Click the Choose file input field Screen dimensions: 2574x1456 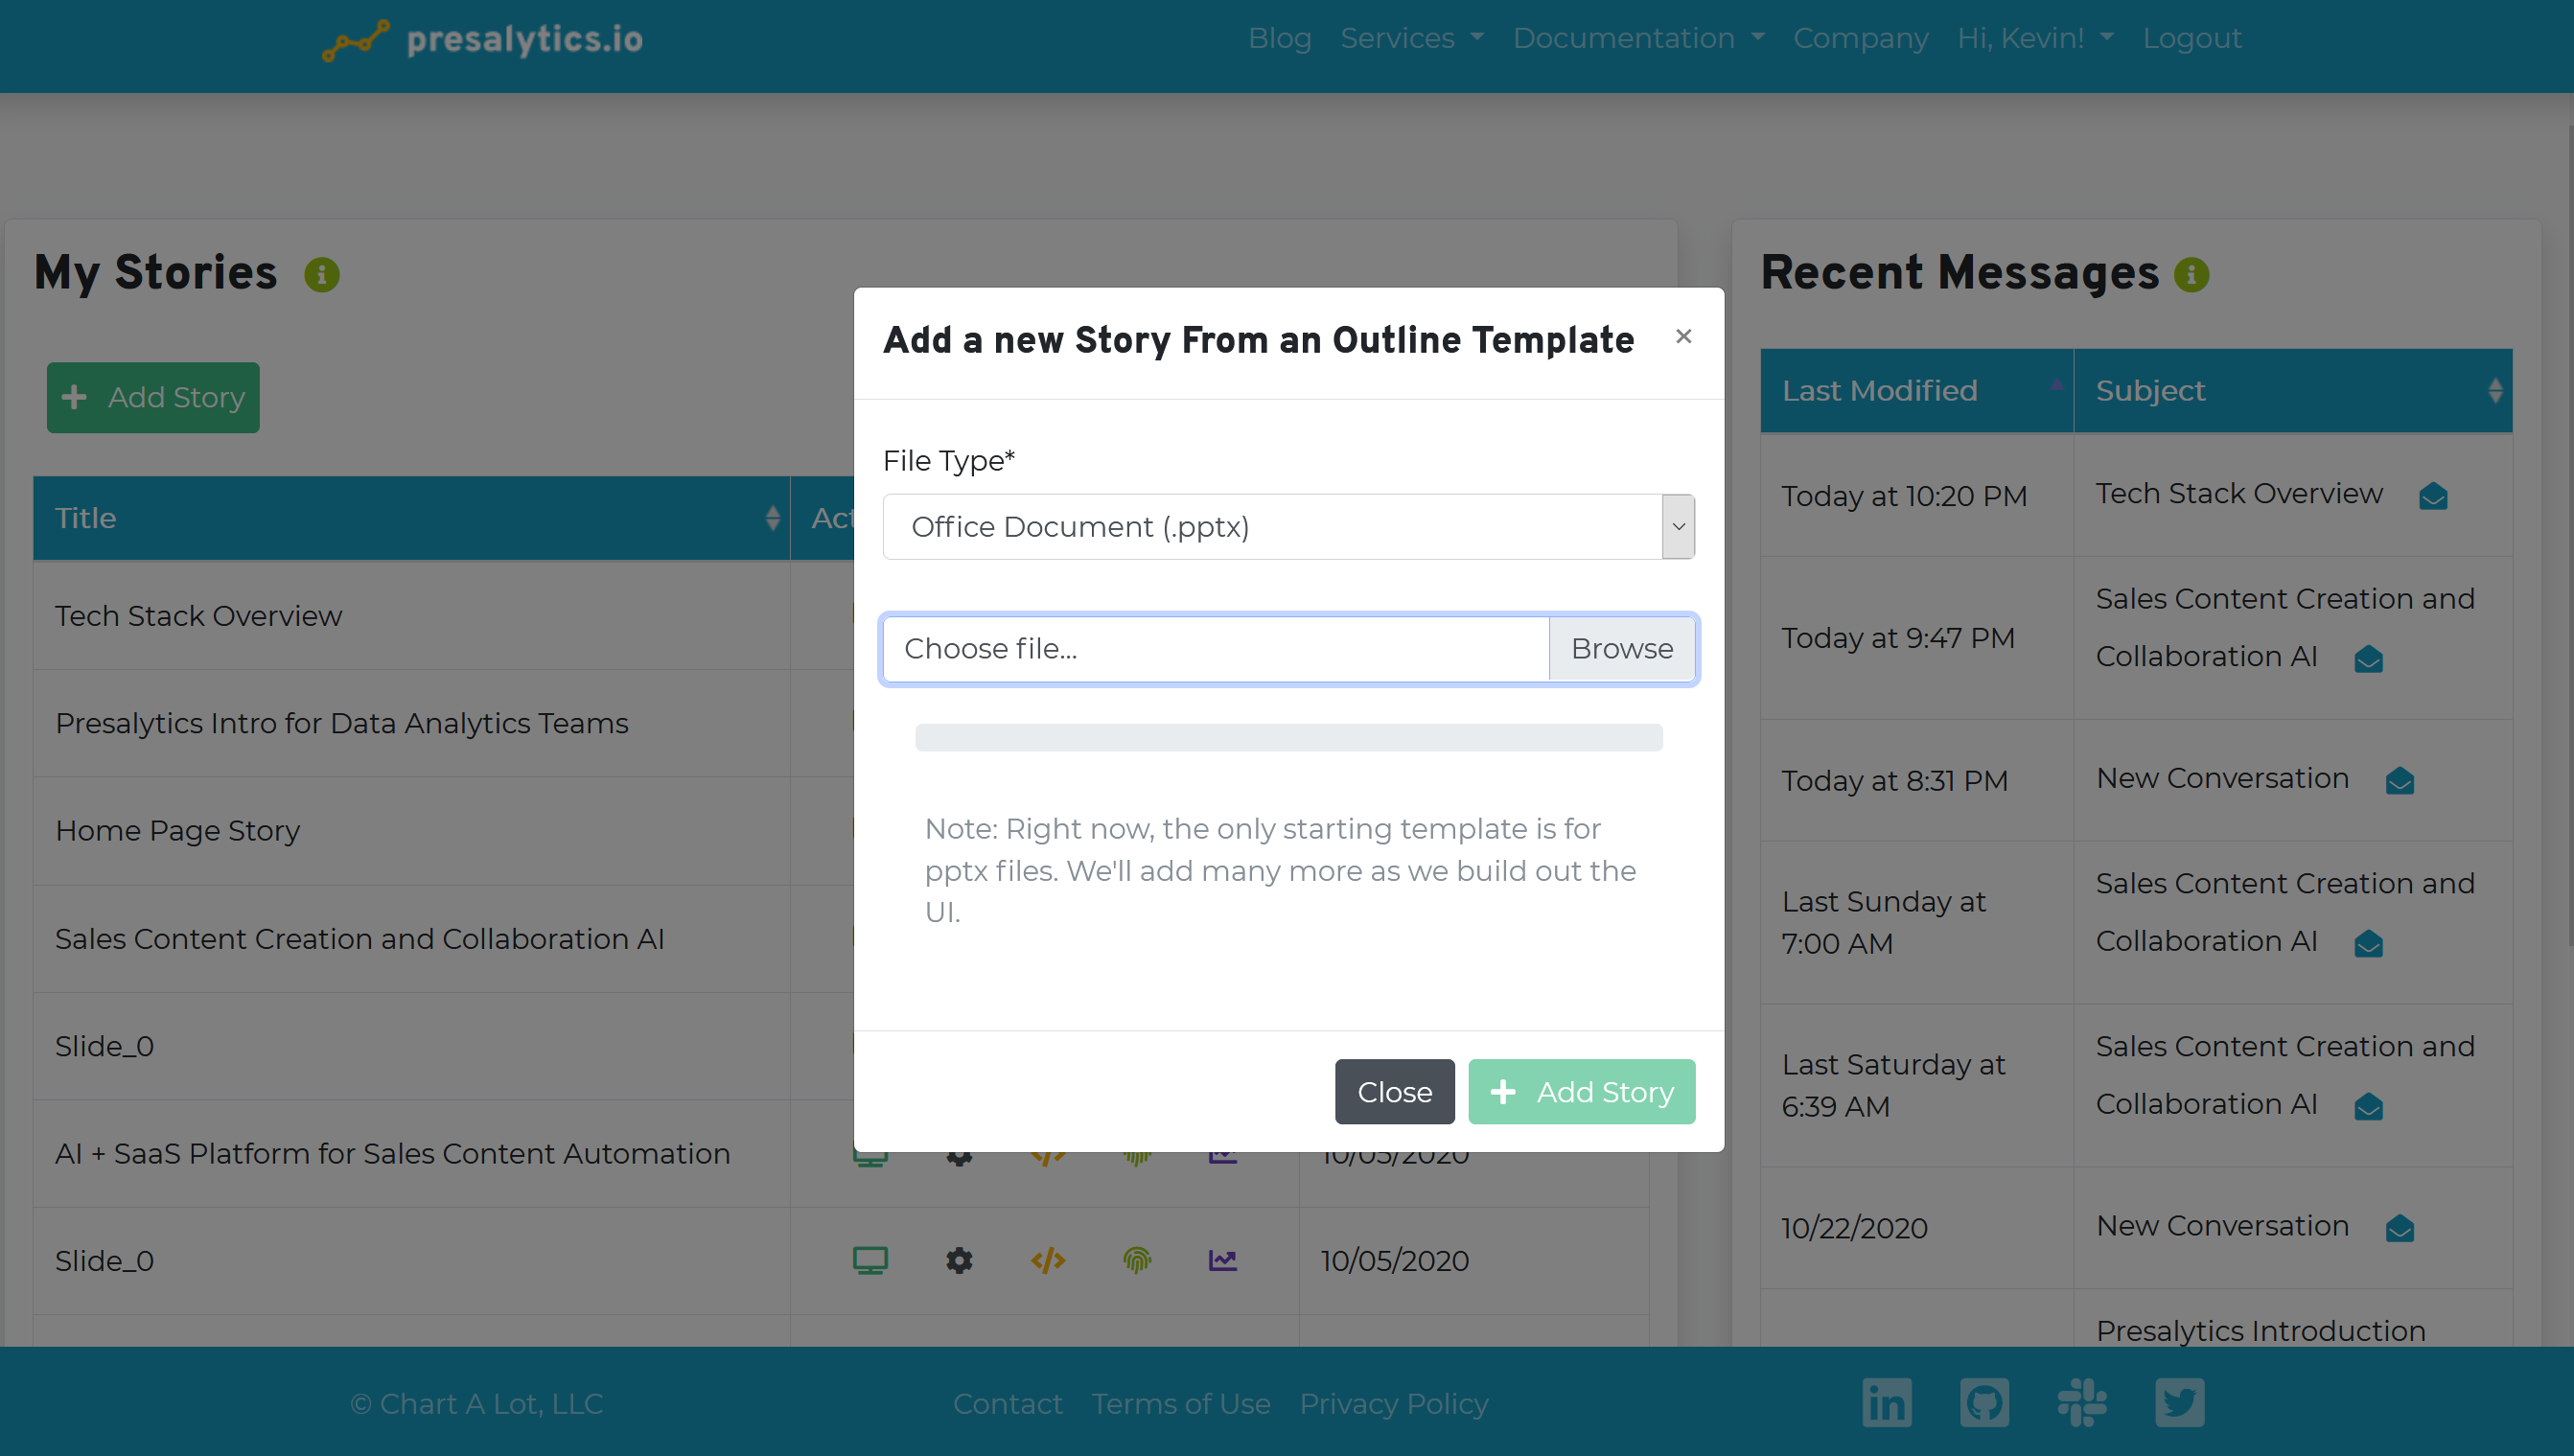1215,649
